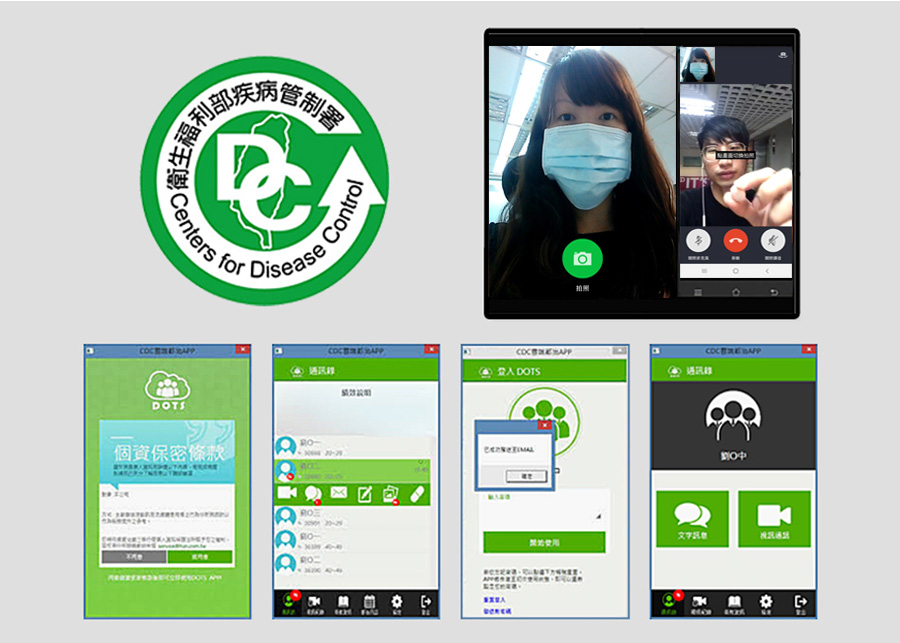Close the EMAIL dialog with red X
900x643 pixels.
545,425
